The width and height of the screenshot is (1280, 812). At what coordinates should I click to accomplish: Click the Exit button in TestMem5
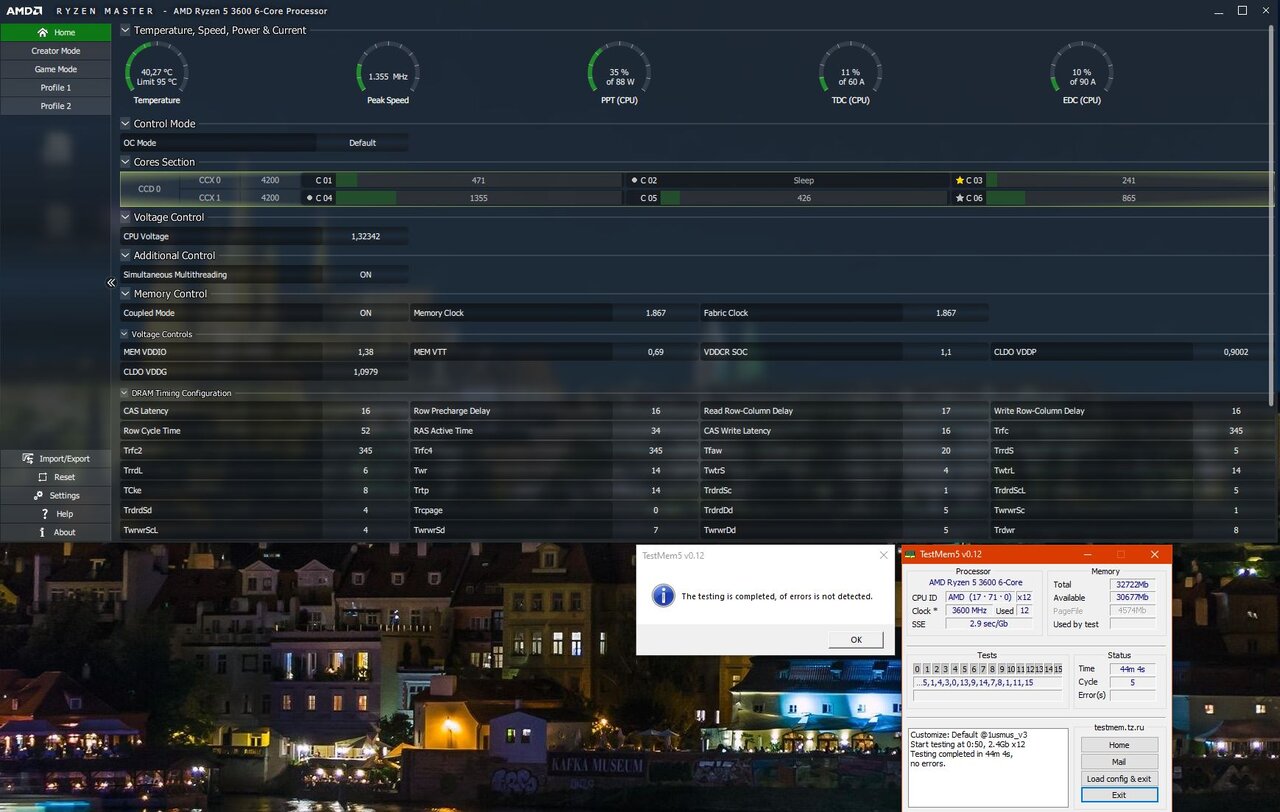1119,795
